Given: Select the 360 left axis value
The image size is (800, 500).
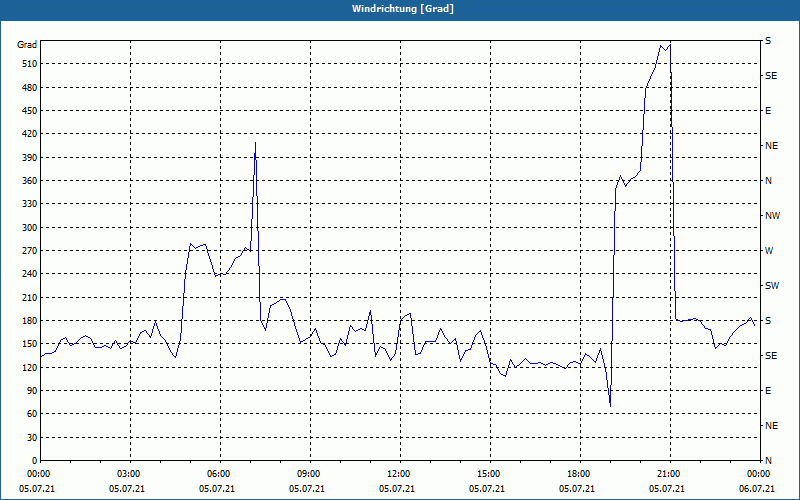Looking at the screenshot, I should tap(30, 181).
